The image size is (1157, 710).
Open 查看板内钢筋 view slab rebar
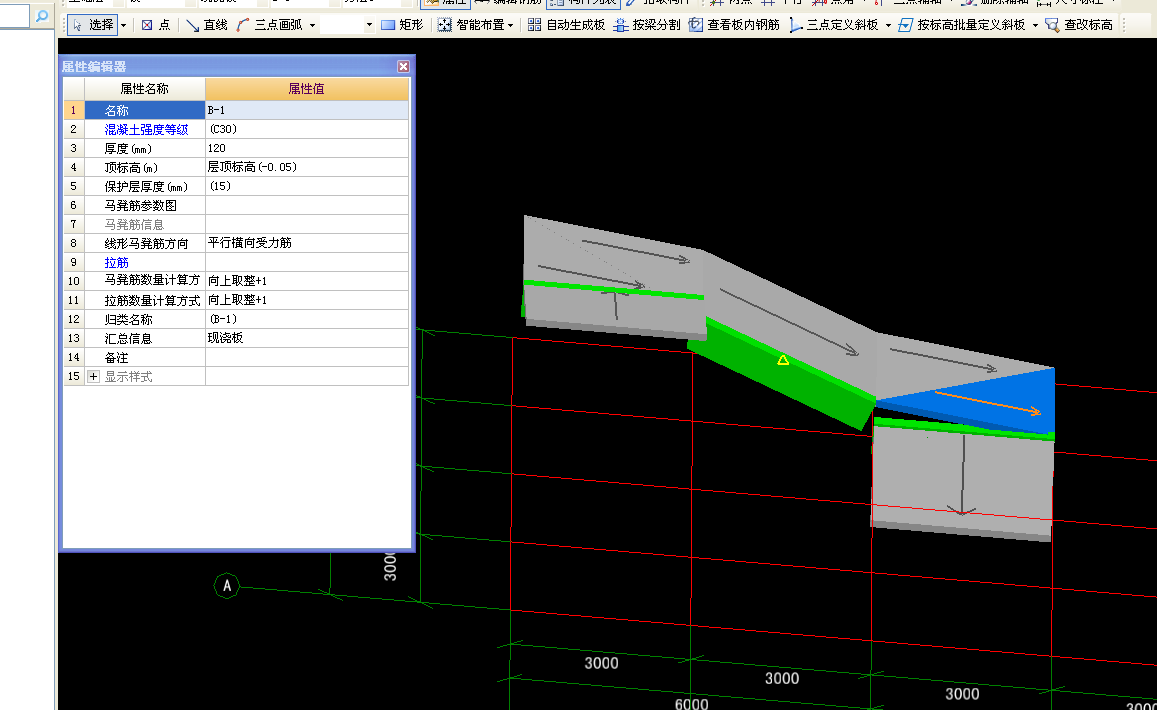pyautogui.click(x=734, y=25)
